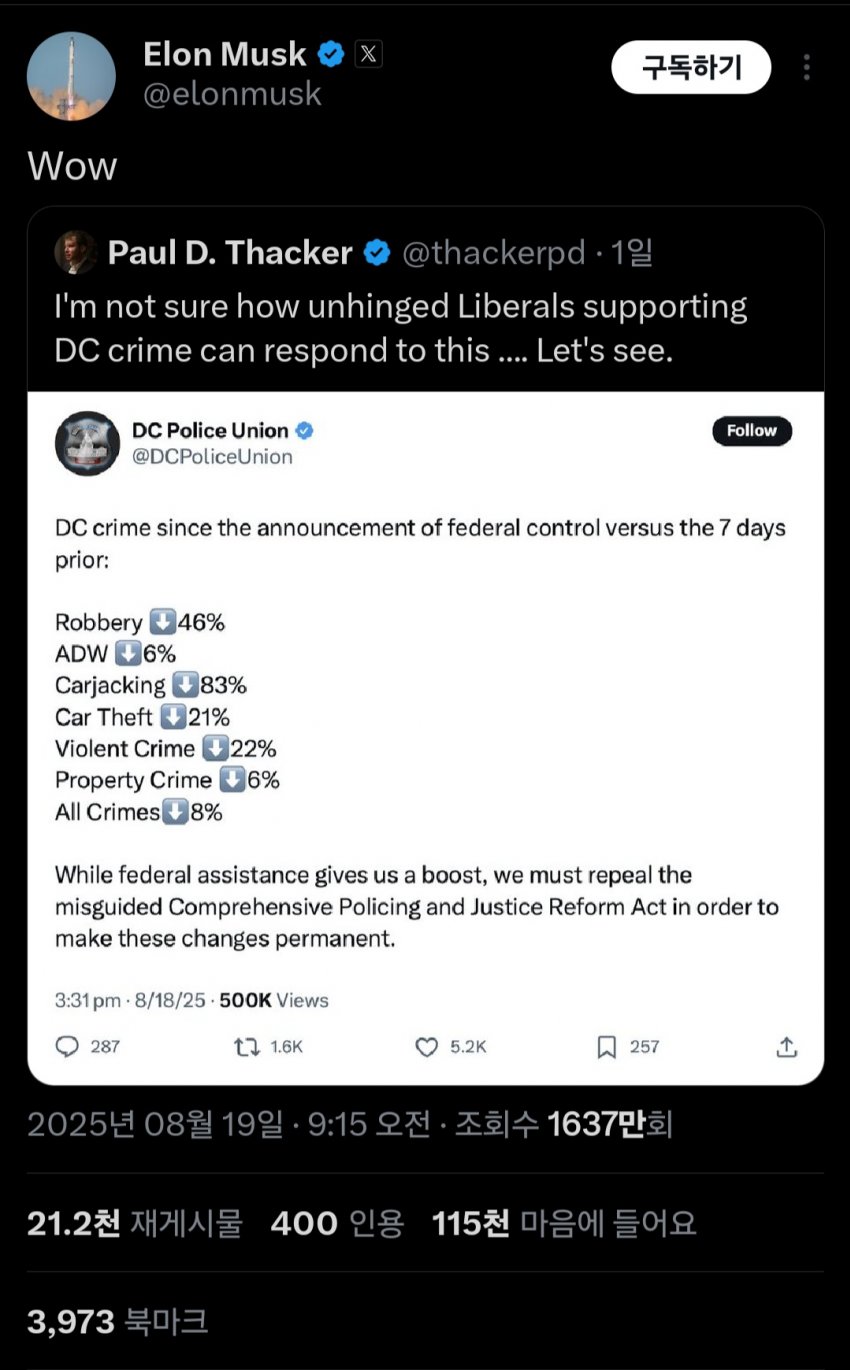
Task: Toggle the bookmark icon showing 257
Action: pyautogui.click(x=606, y=1046)
